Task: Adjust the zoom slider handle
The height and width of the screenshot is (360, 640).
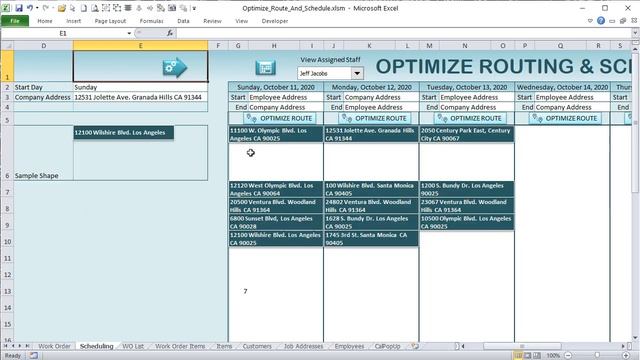Action: pos(597,356)
